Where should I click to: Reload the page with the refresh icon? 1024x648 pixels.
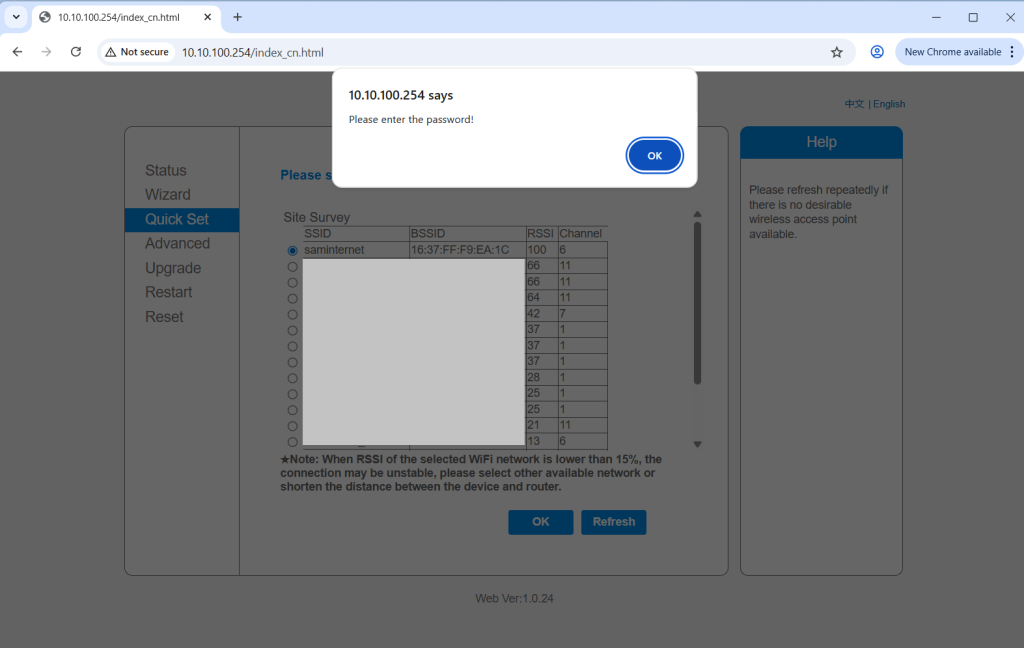(76, 52)
